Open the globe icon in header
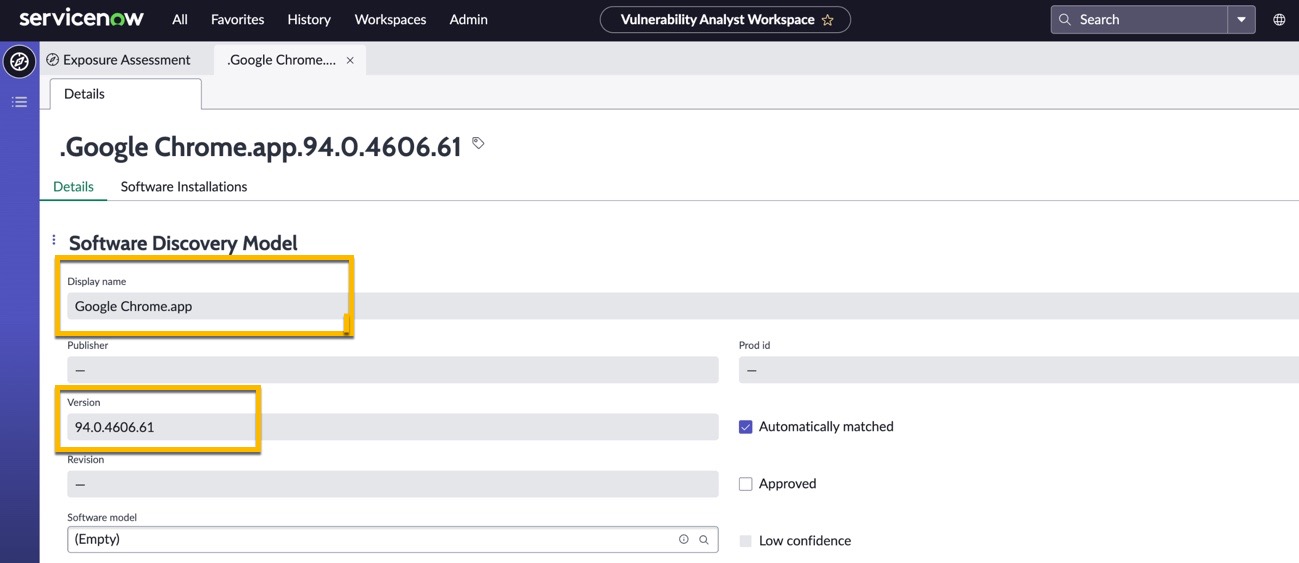Screen dimensions: 1299x563 click(x=1279, y=20)
